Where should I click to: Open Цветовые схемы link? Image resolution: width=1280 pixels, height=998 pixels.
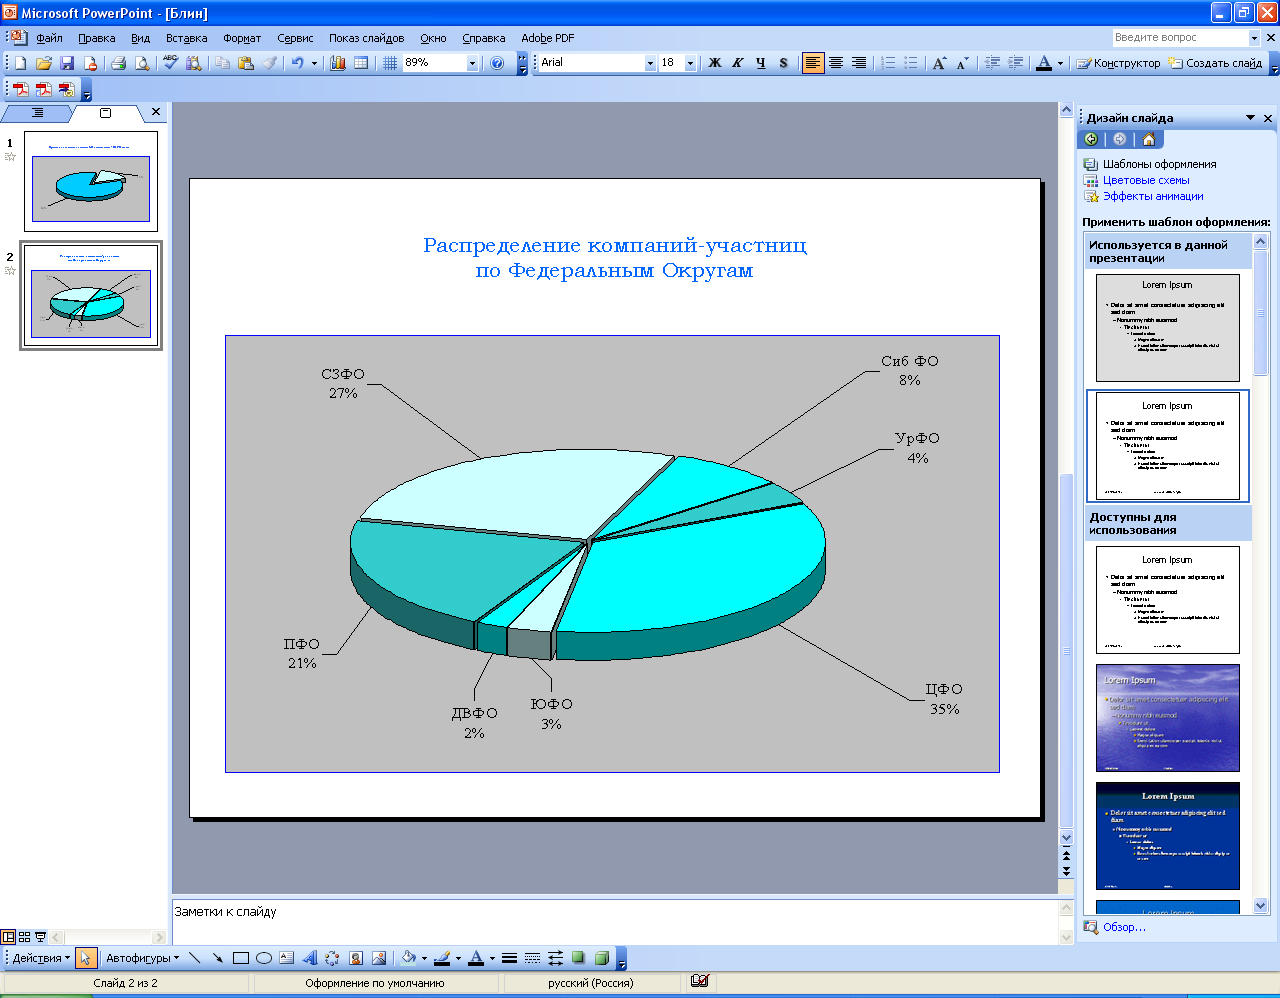pyautogui.click(x=1146, y=180)
